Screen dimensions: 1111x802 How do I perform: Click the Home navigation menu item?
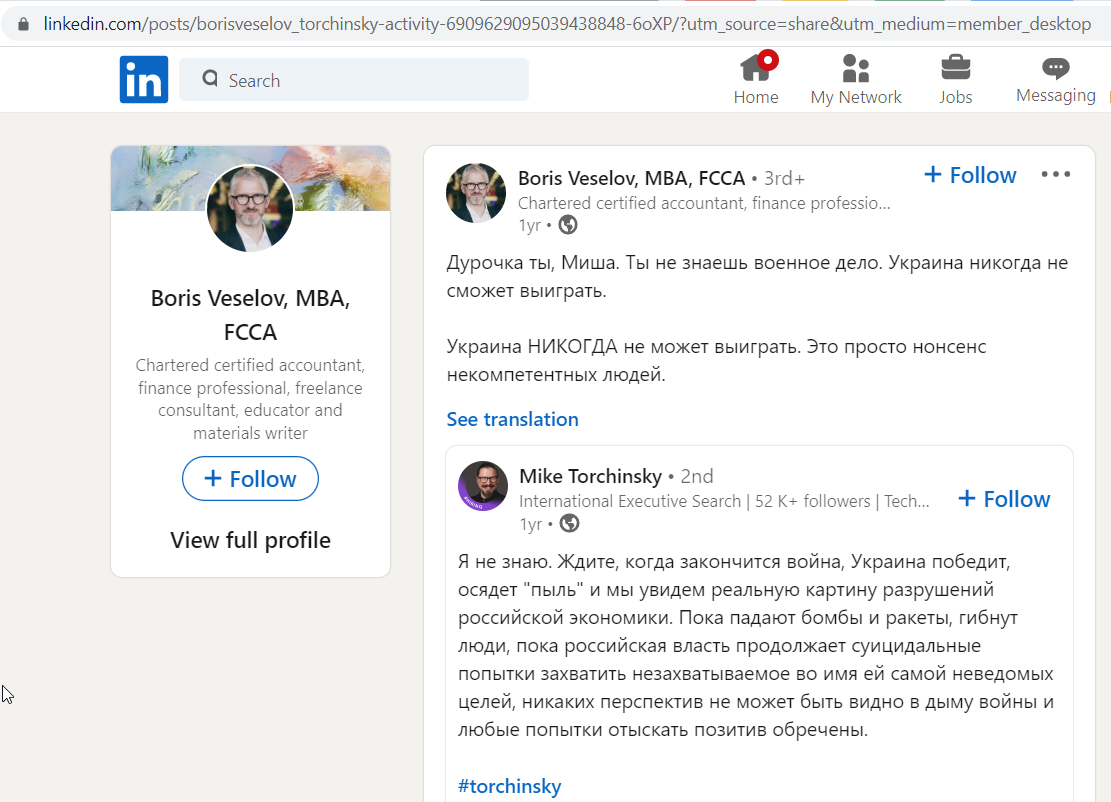756,97
